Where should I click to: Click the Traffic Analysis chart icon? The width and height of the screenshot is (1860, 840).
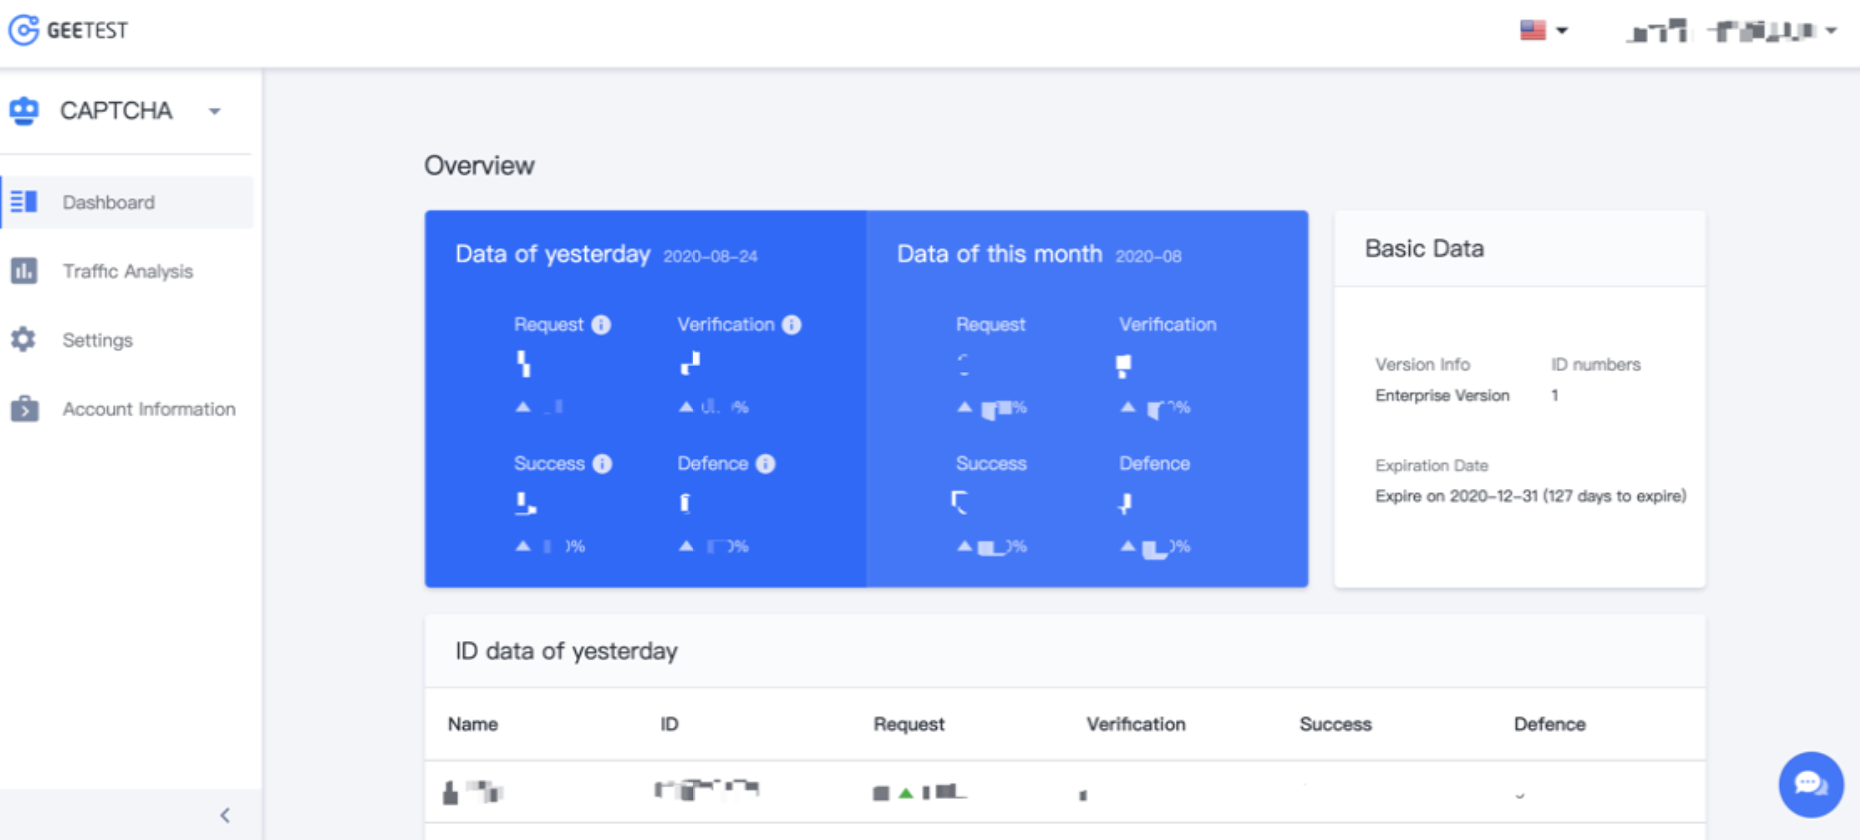[24, 271]
